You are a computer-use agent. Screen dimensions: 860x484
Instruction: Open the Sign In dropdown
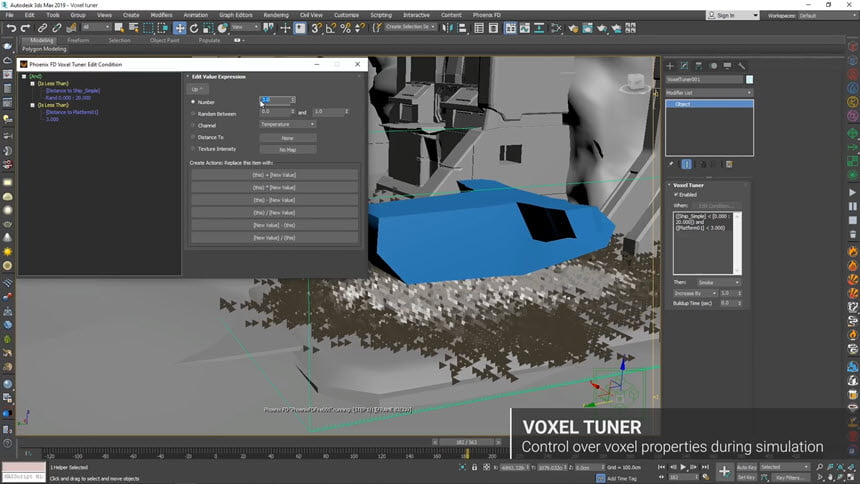[x=733, y=15]
